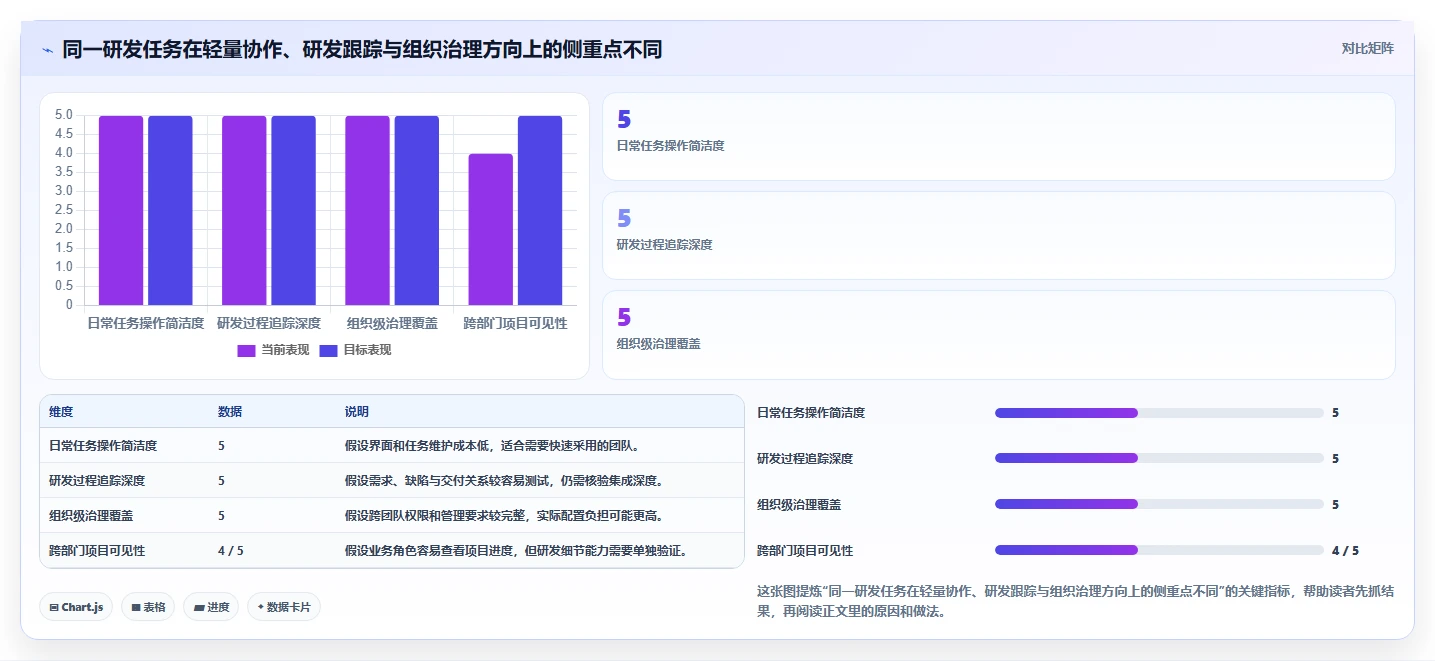Click the blue 目标表现 bar for 组织级治理覆盖
The image size is (1435, 661).
[416, 210]
